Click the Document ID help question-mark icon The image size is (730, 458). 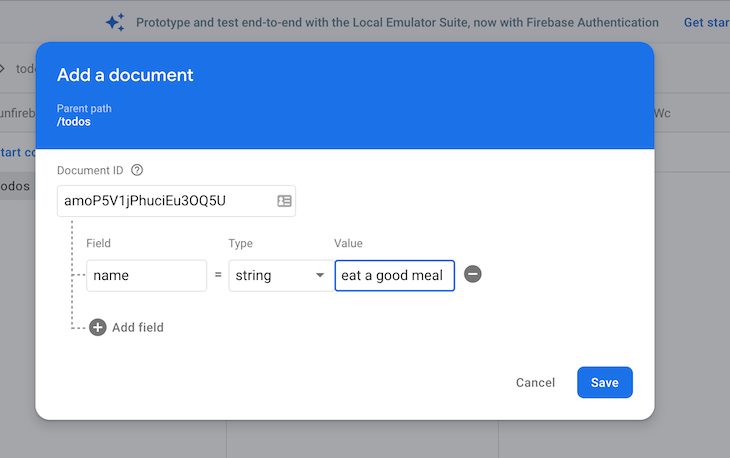pos(137,170)
